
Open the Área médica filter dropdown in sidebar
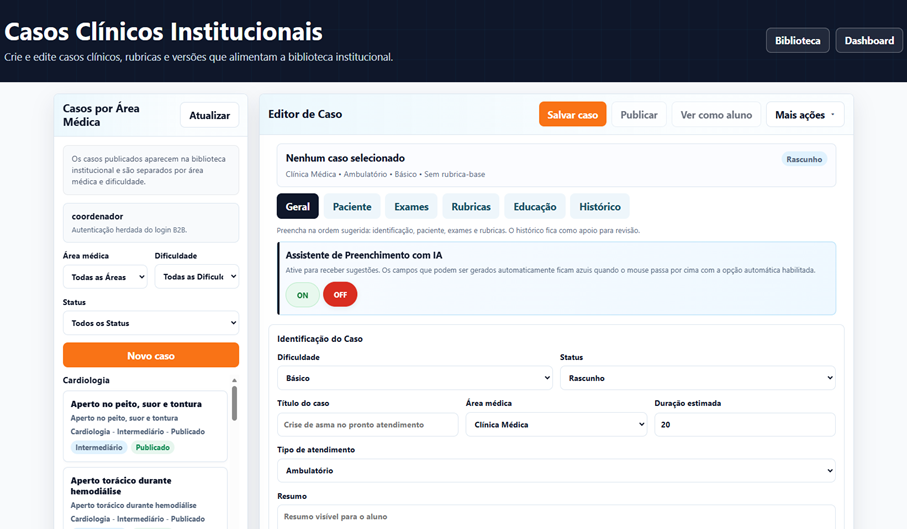(x=105, y=277)
